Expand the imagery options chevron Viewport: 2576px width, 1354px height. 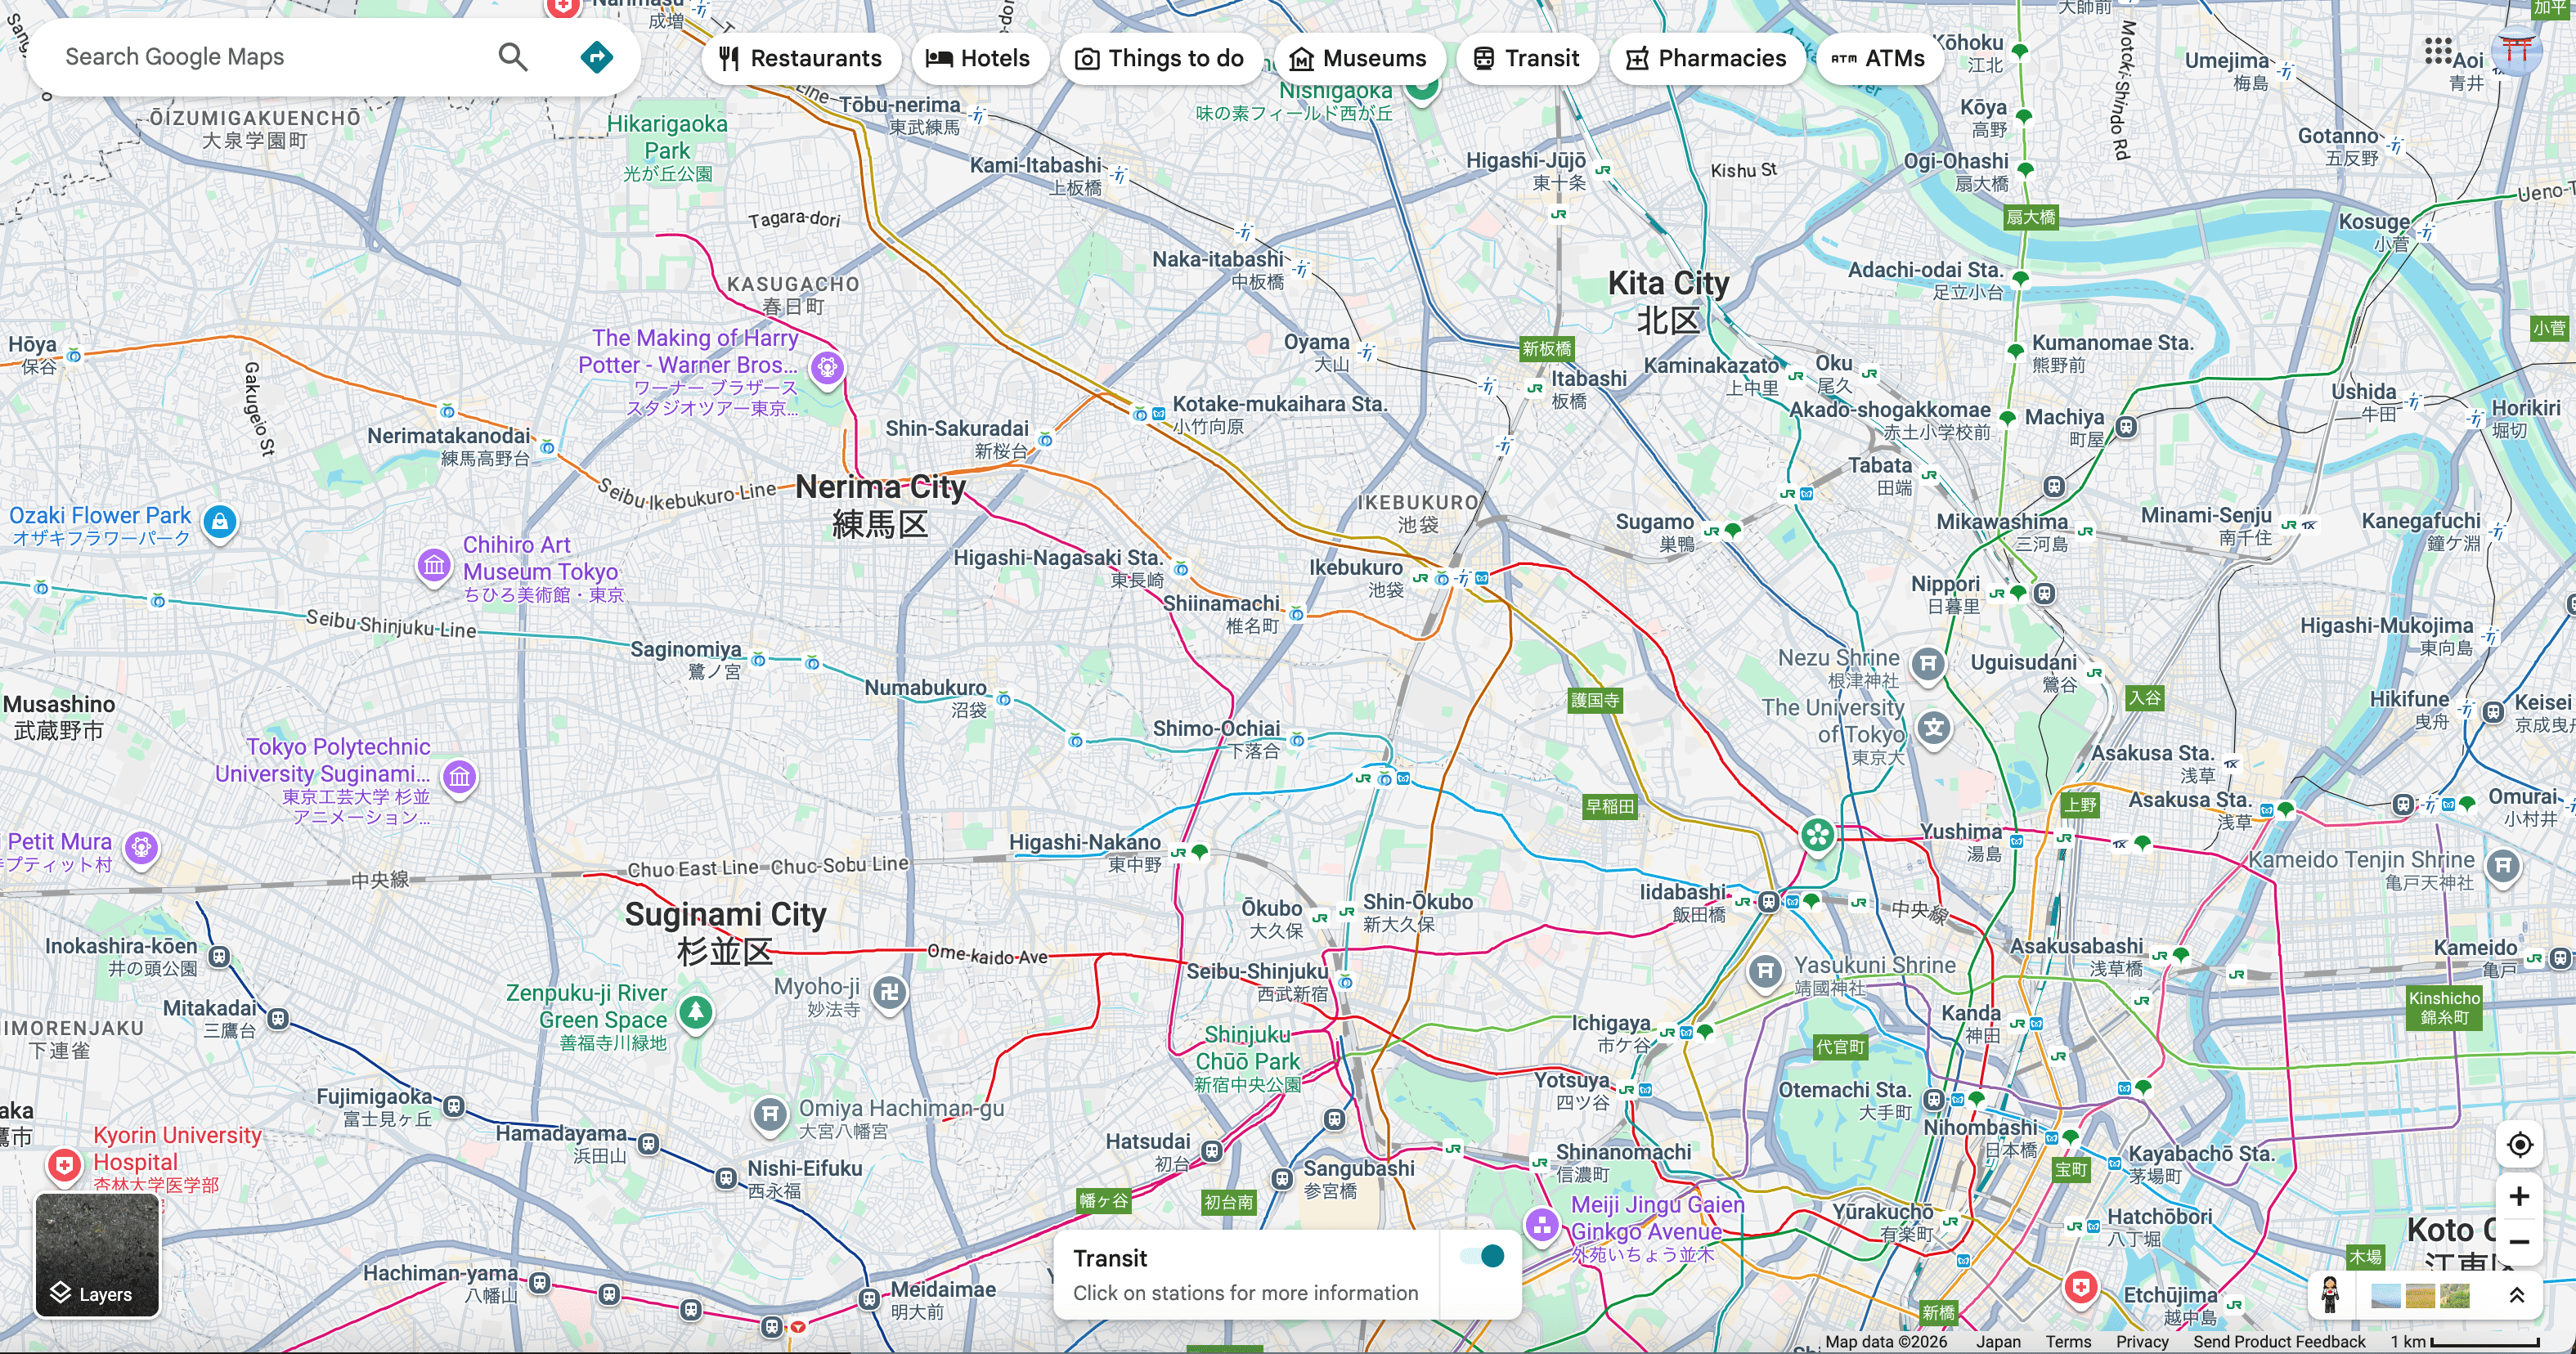click(2517, 1296)
